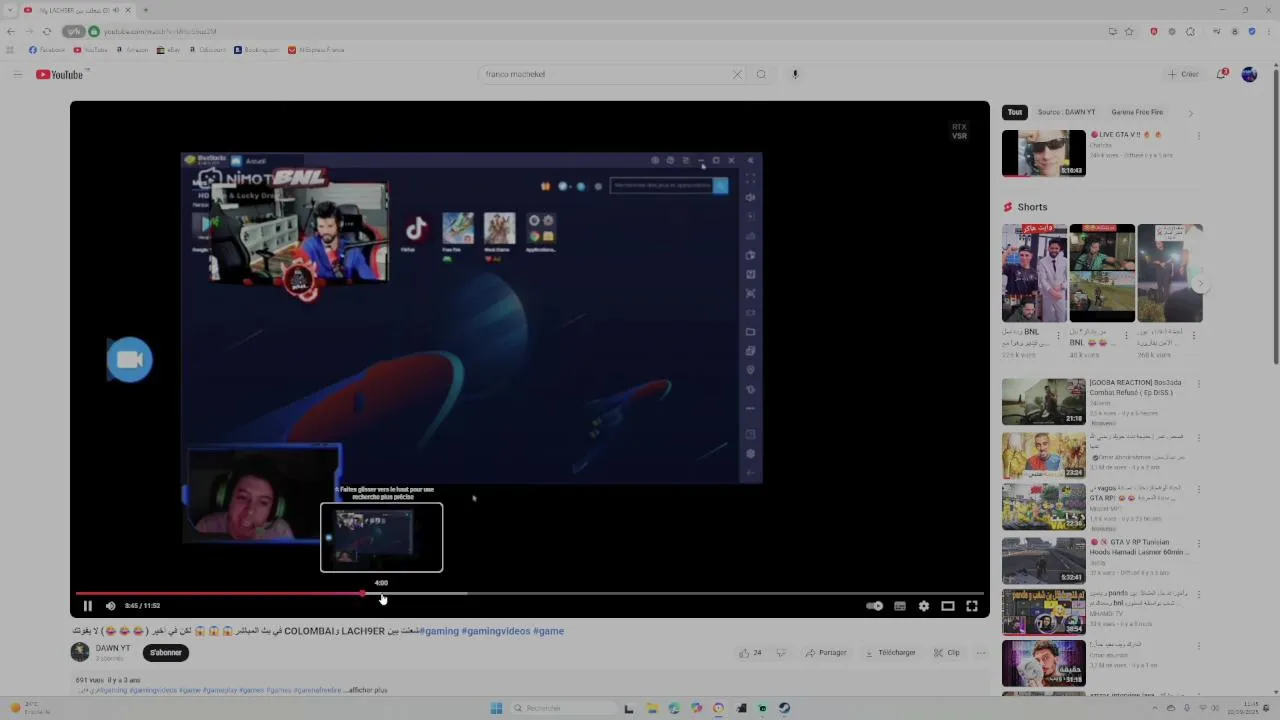1280x720 pixels.
Task: Open menu for GTA V RP Tunisian video
Action: (x=1198, y=544)
